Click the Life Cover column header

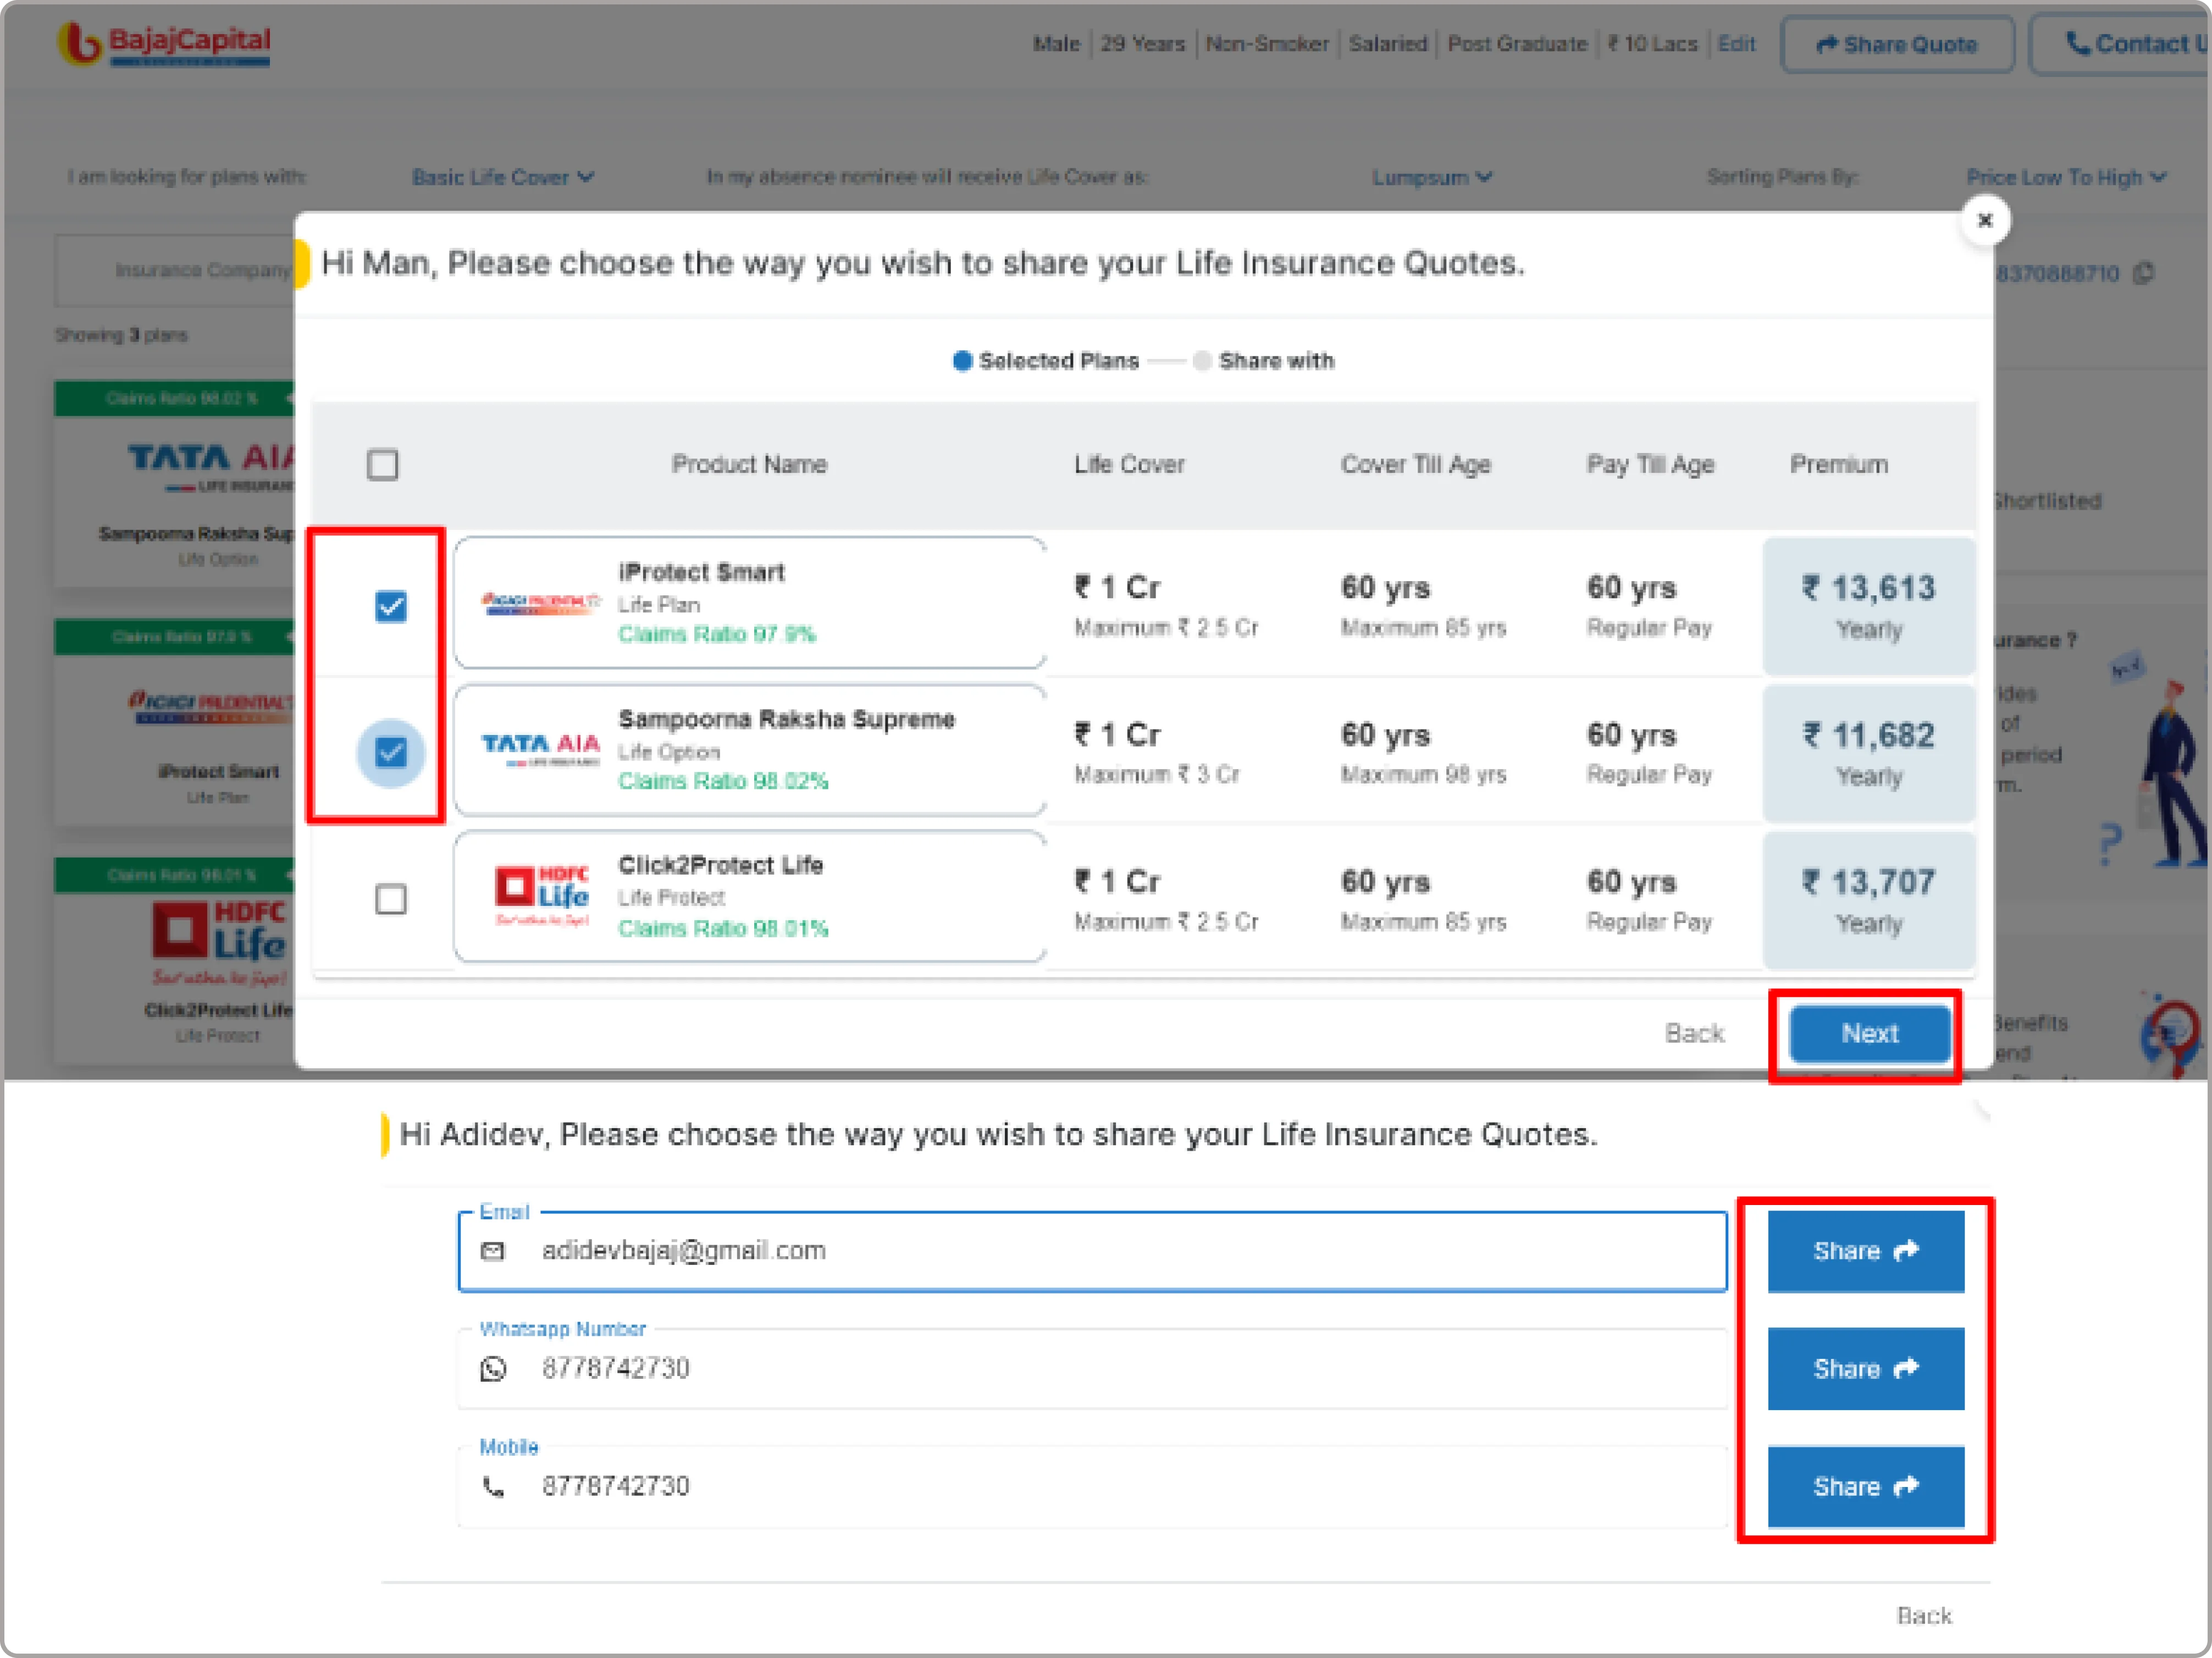pyautogui.click(x=1129, y=464)
